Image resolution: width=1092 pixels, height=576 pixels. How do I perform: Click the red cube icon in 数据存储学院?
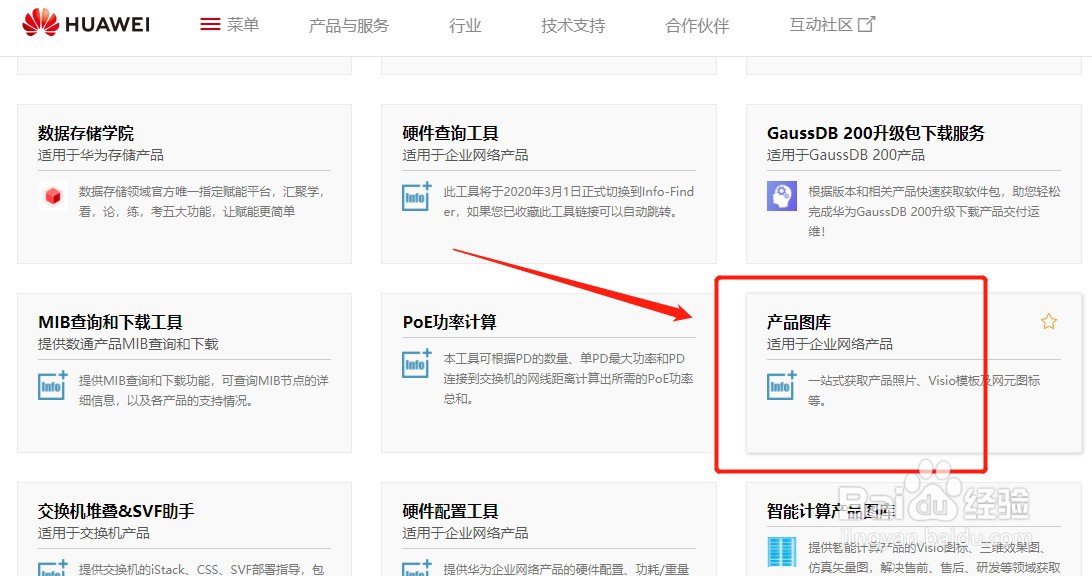tap(53, 196)
